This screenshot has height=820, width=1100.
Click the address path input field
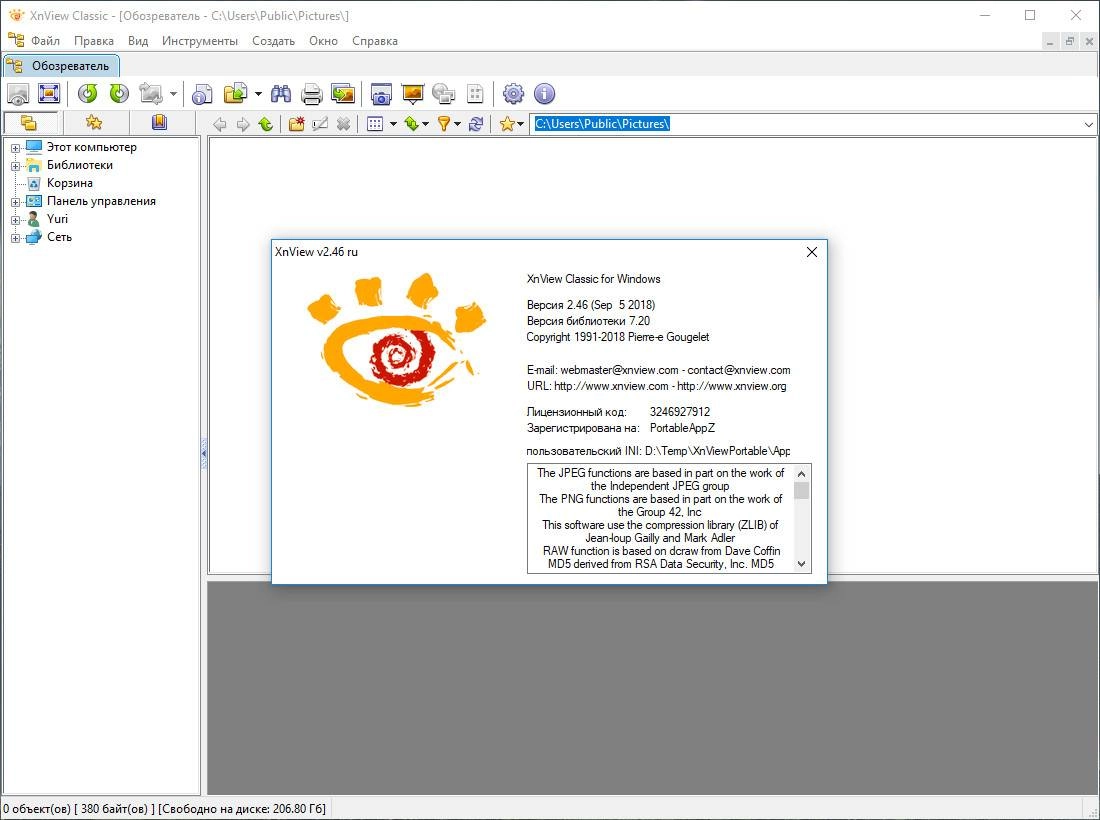pos(805,124)
